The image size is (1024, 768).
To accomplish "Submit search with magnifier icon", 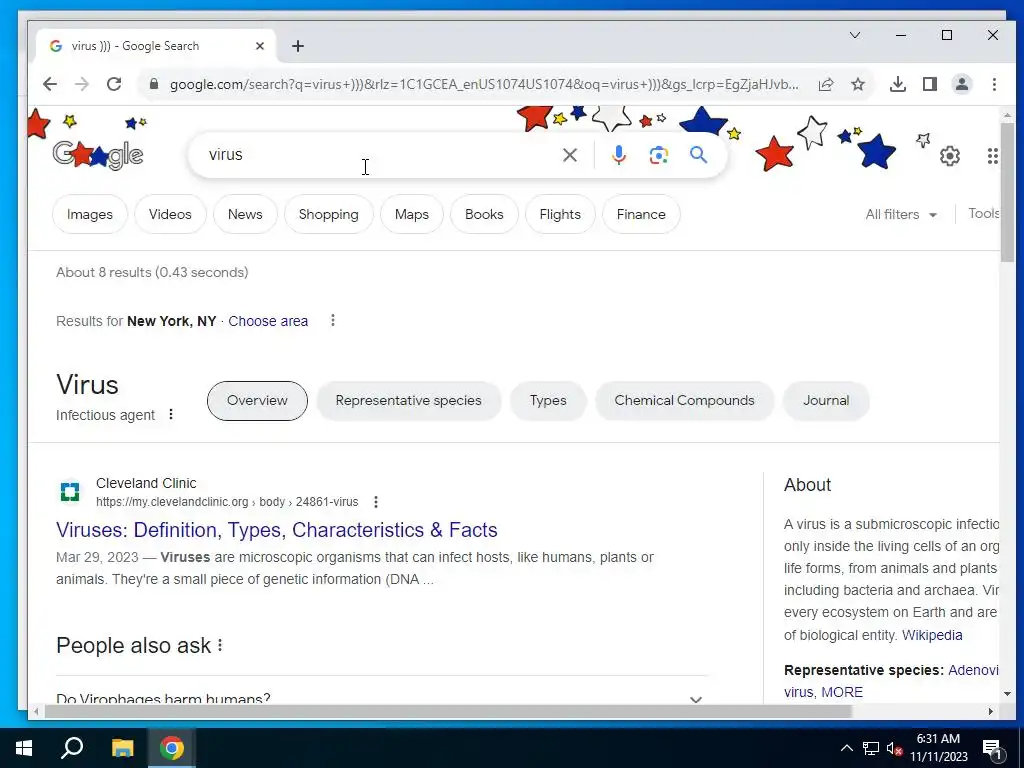I will click(x=699, y=155).
